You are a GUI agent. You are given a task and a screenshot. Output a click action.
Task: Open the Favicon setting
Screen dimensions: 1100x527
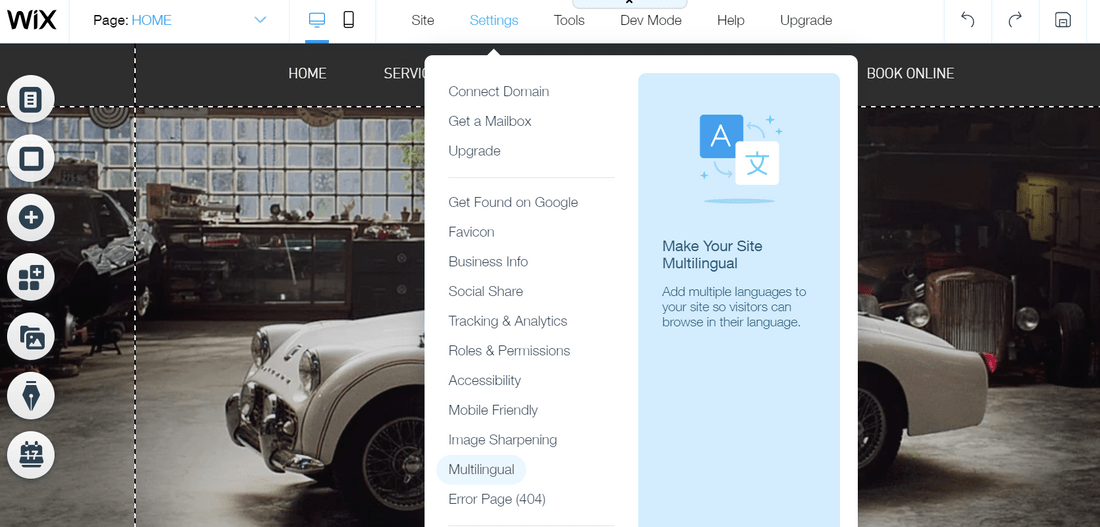(x=471, y=232)
